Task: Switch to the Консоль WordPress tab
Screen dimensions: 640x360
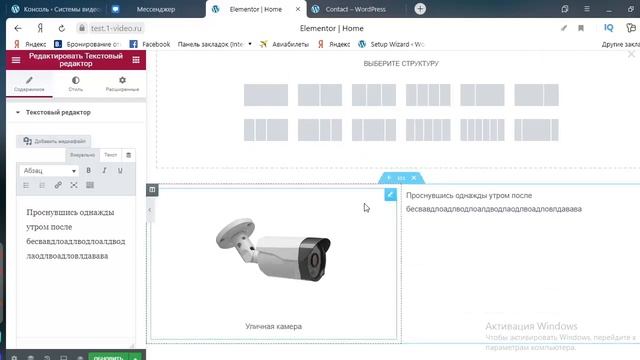Action: click(56, 9)
